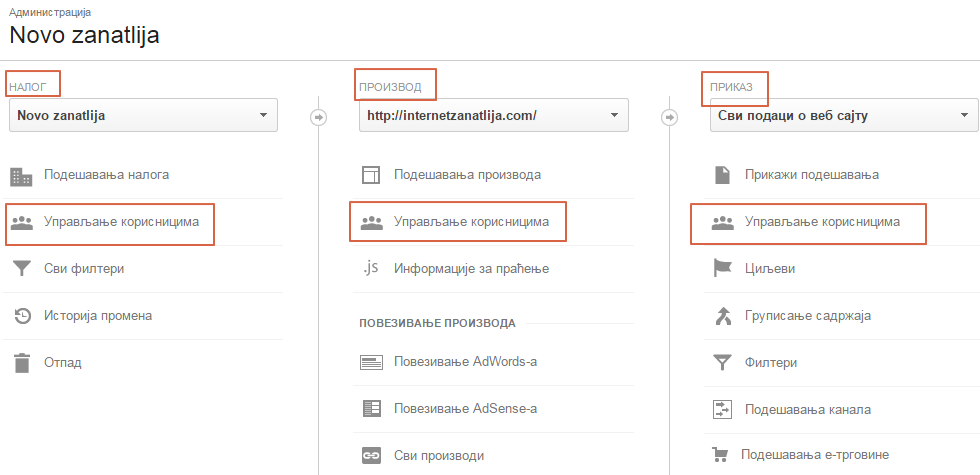Viewport: 980px width, 475px height.
Task: Click the chain link icon beside Сви производи
Action: click(x=371, y=456)
